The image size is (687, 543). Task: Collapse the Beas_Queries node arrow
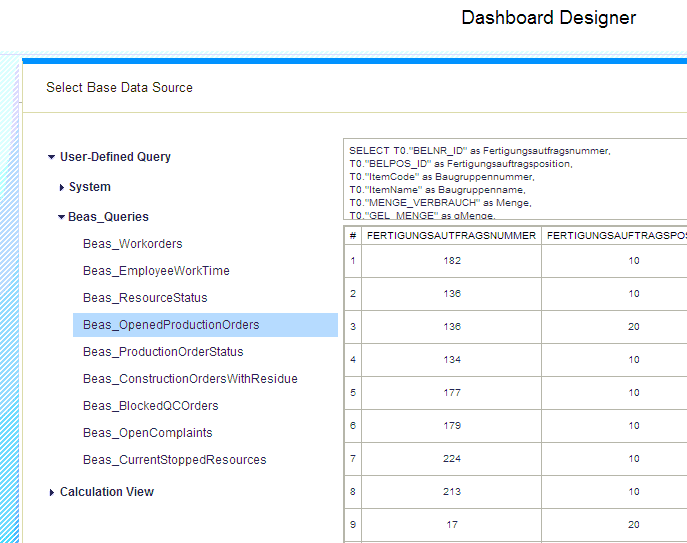(62, 217)
